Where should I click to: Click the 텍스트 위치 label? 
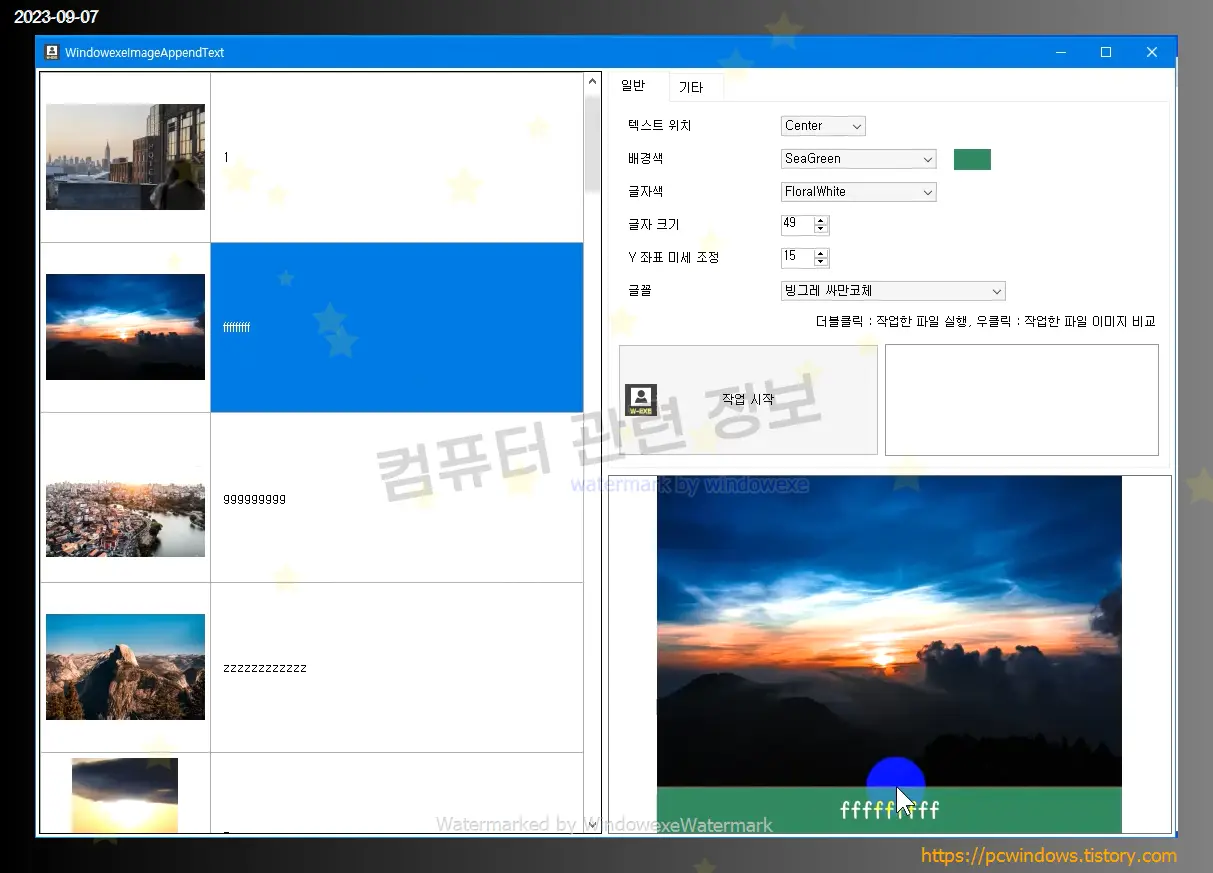[x=659, y=126]
